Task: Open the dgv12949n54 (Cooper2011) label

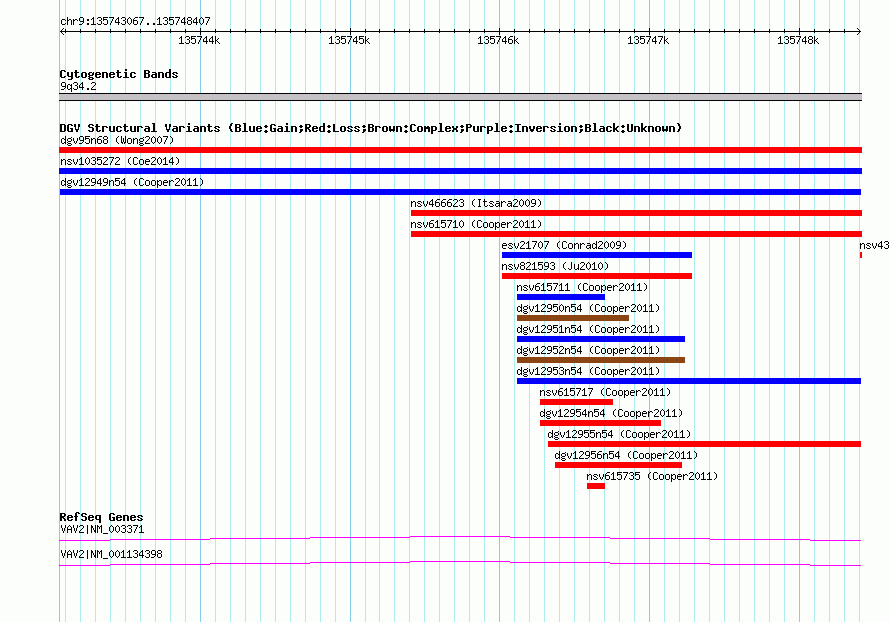Action: 132,182
